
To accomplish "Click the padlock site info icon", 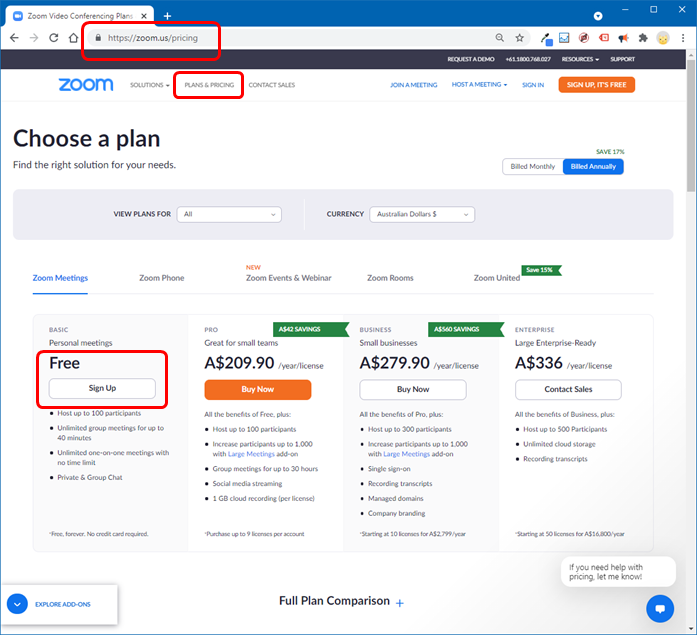I will [98, 38].
